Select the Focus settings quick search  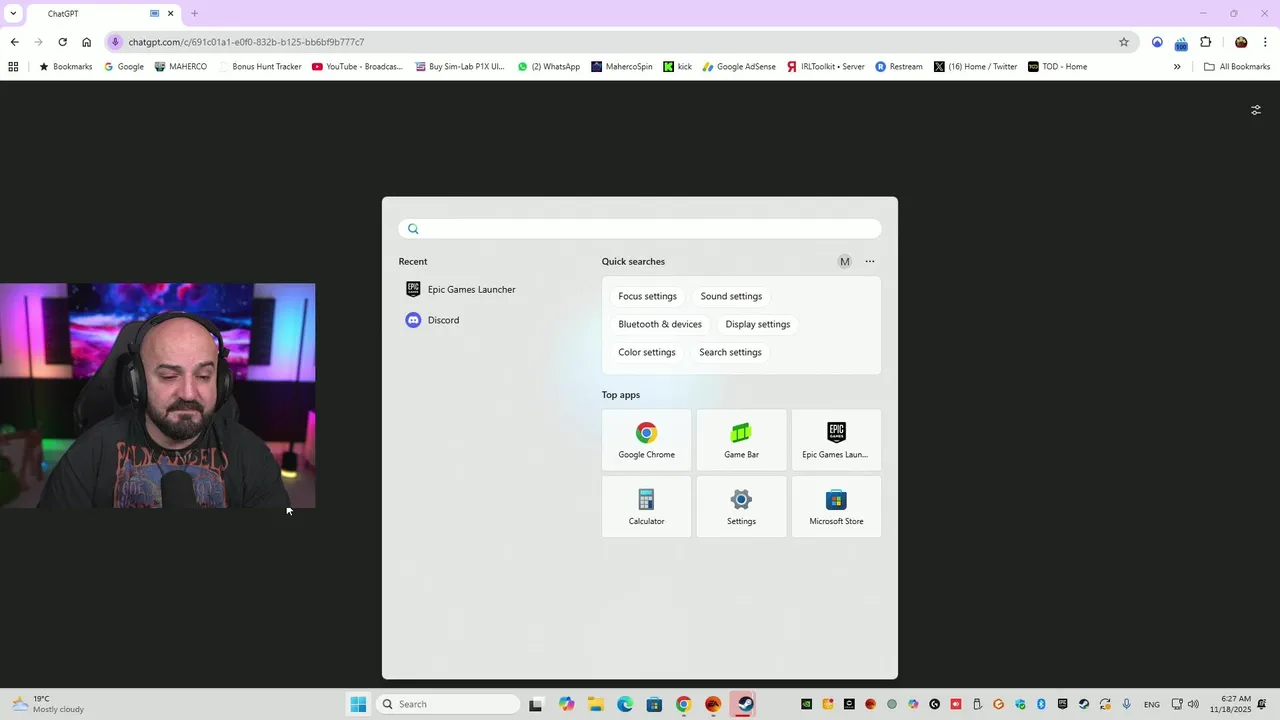pyautogui.click(x=647, y=296)
